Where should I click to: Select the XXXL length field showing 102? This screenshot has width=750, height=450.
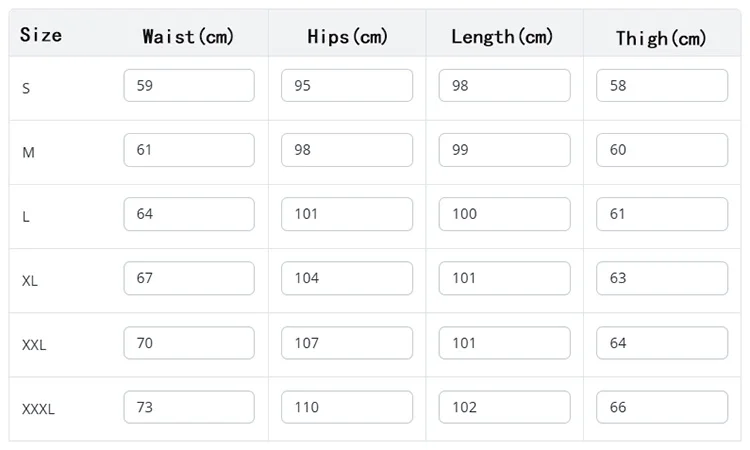[504, 407]
